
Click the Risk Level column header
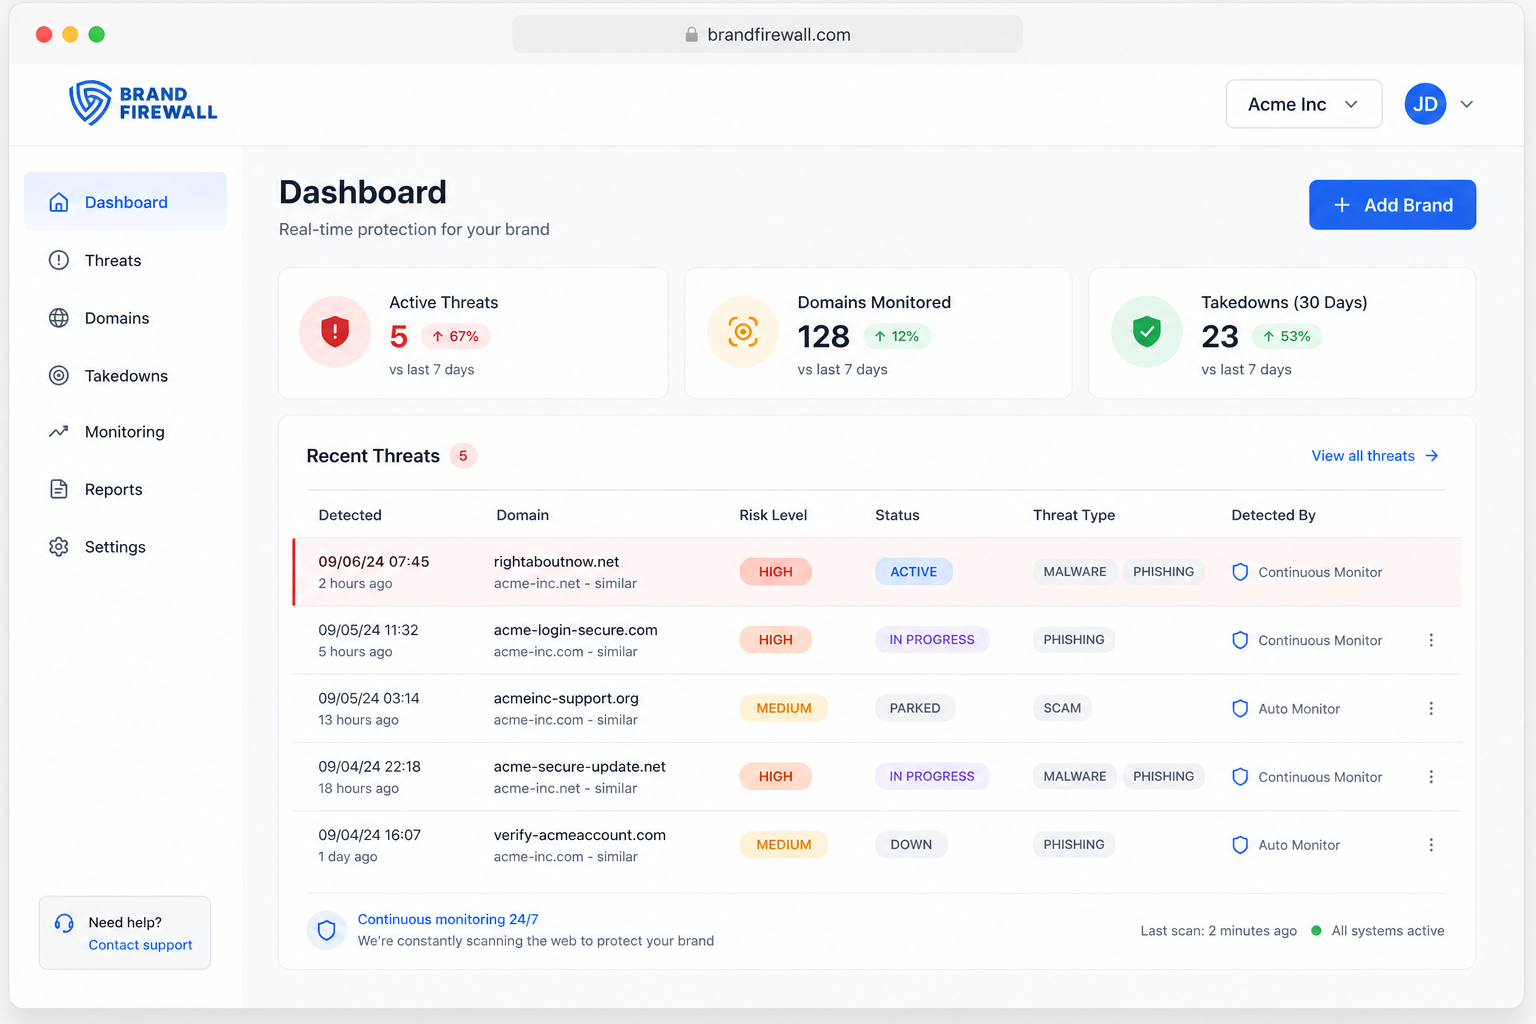[773, 515]
